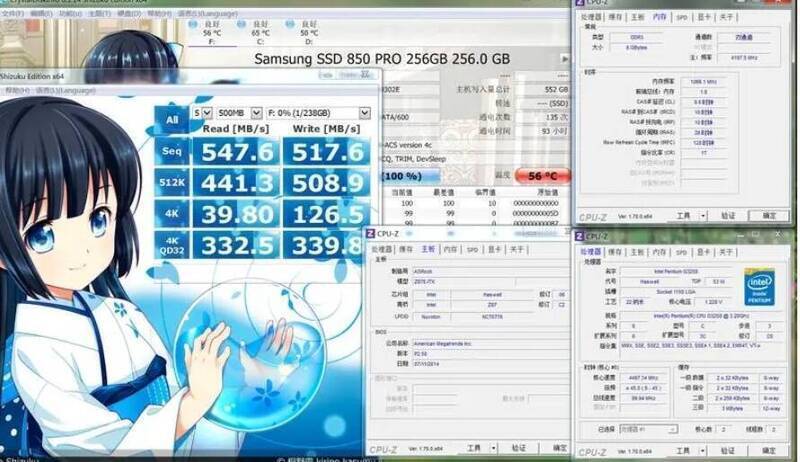Click the red 56 °C temperature indicator
The height and width of the screenshot is (462, 800).
(x=542, y=176)
